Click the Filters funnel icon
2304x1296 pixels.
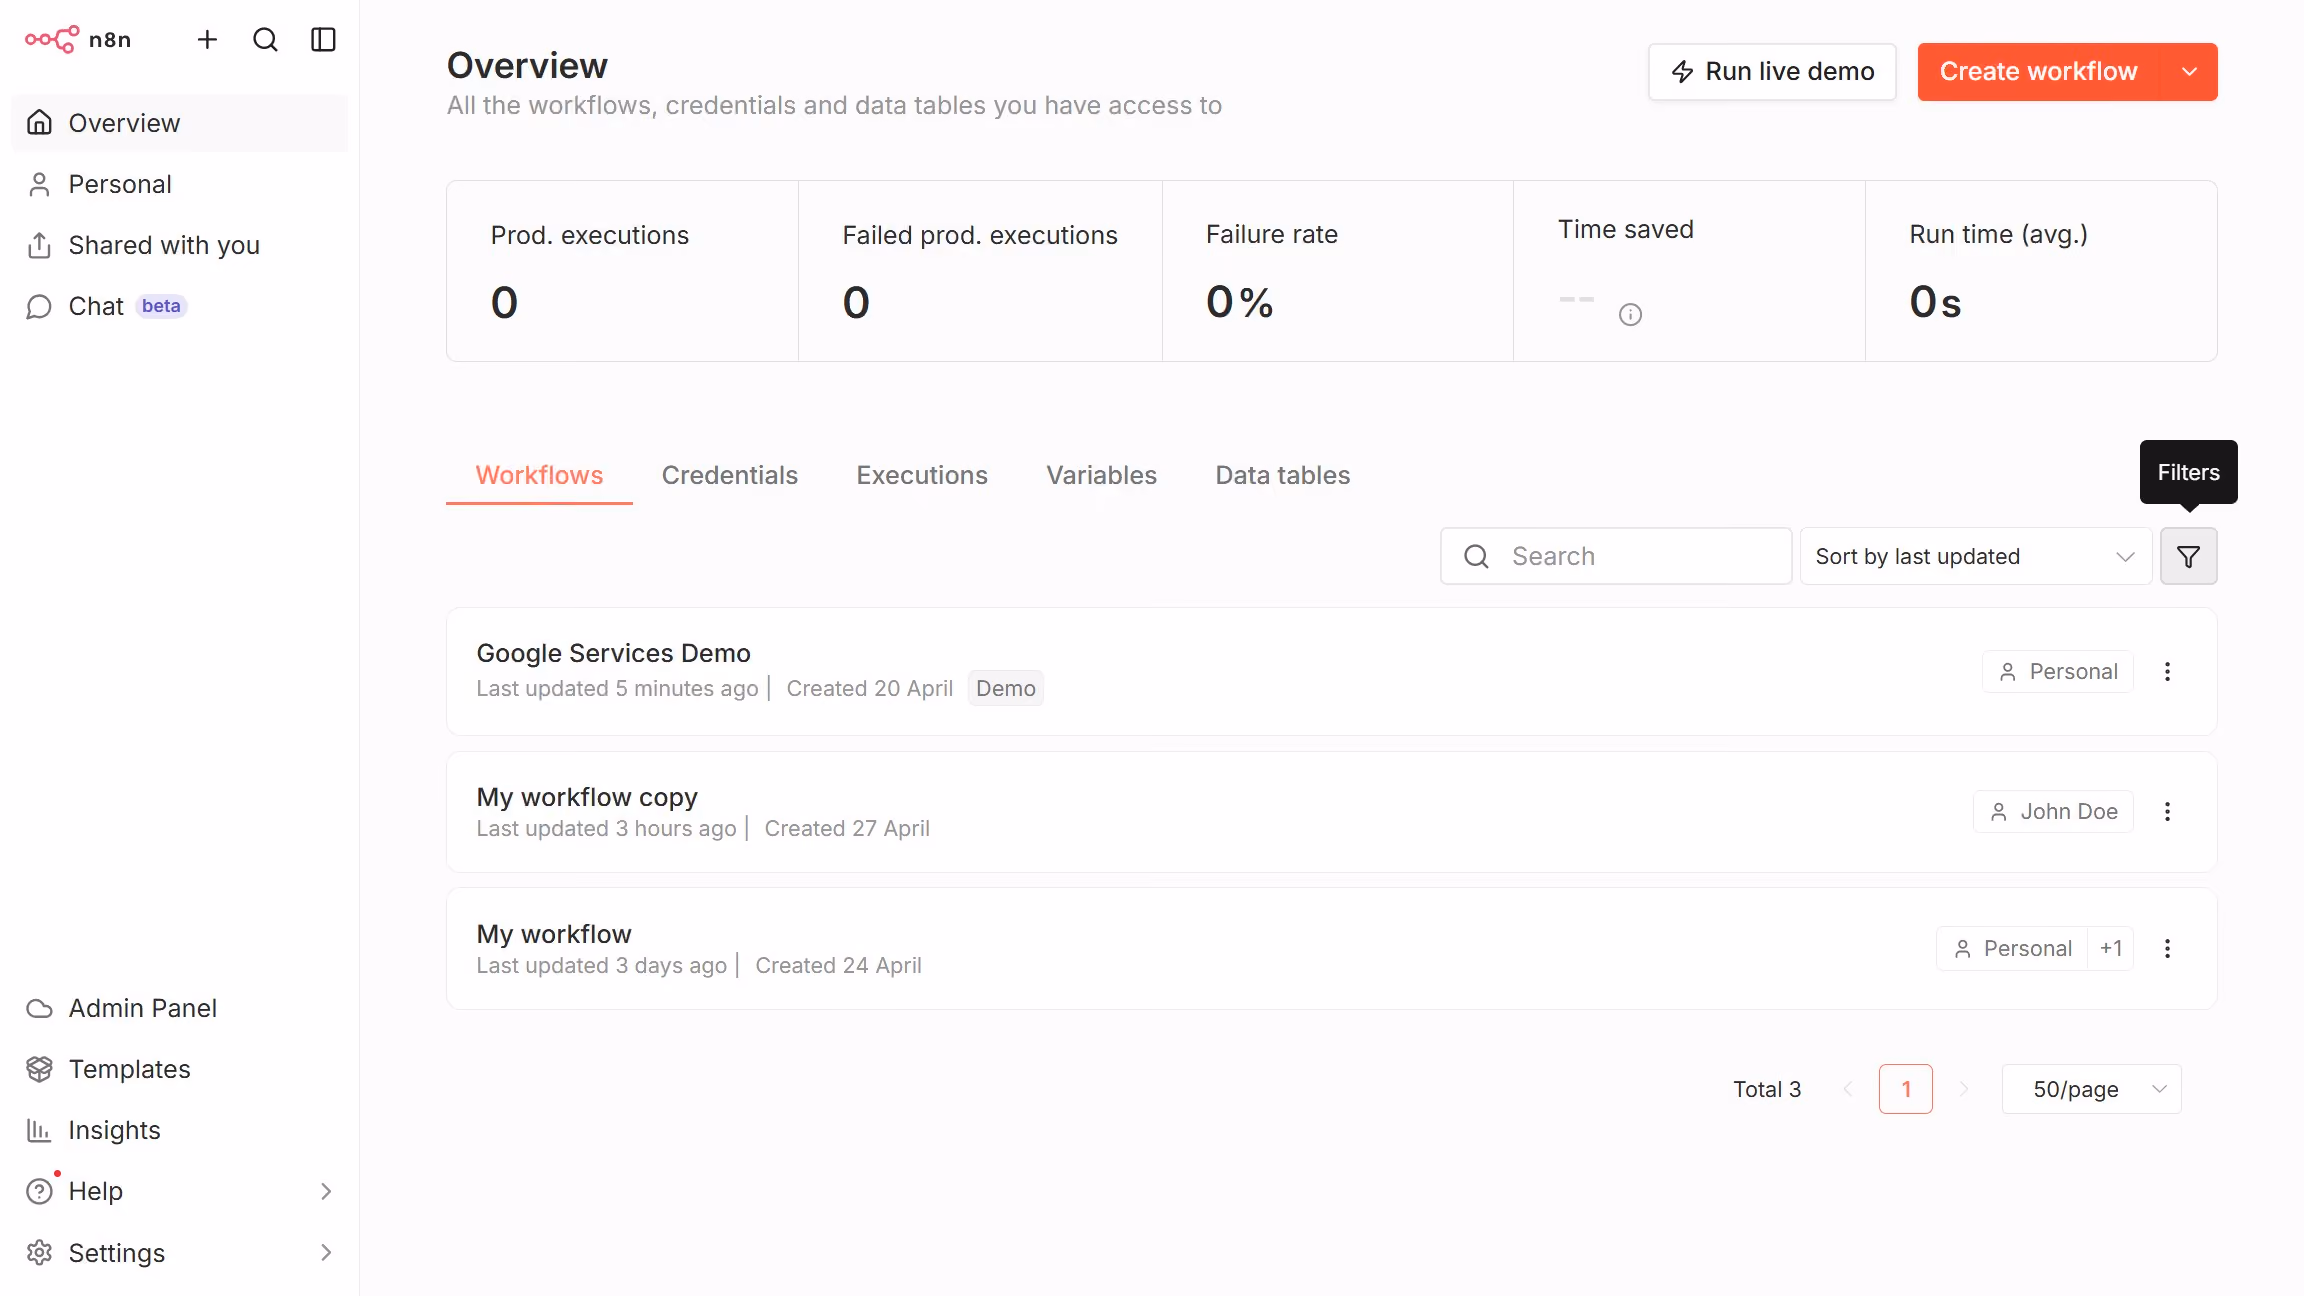pos(2189,556)
